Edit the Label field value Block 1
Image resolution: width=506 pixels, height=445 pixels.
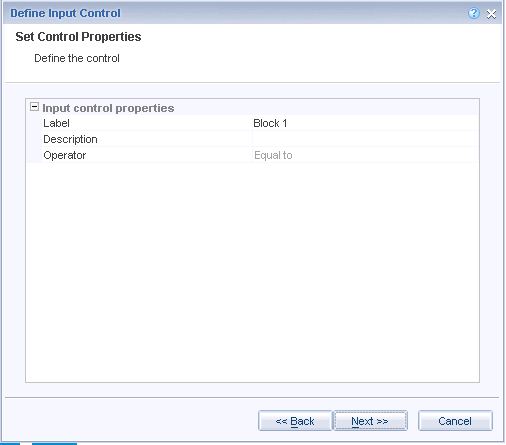[365, 123]
